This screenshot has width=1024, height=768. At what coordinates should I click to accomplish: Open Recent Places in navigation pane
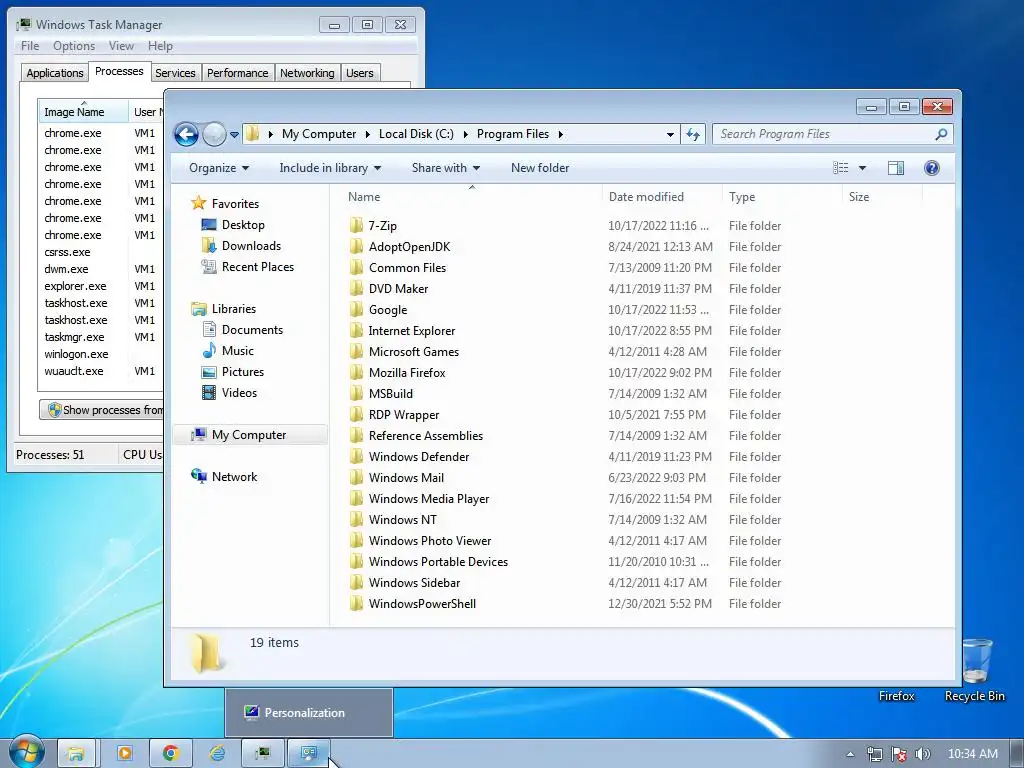click(x=258, y=266)
